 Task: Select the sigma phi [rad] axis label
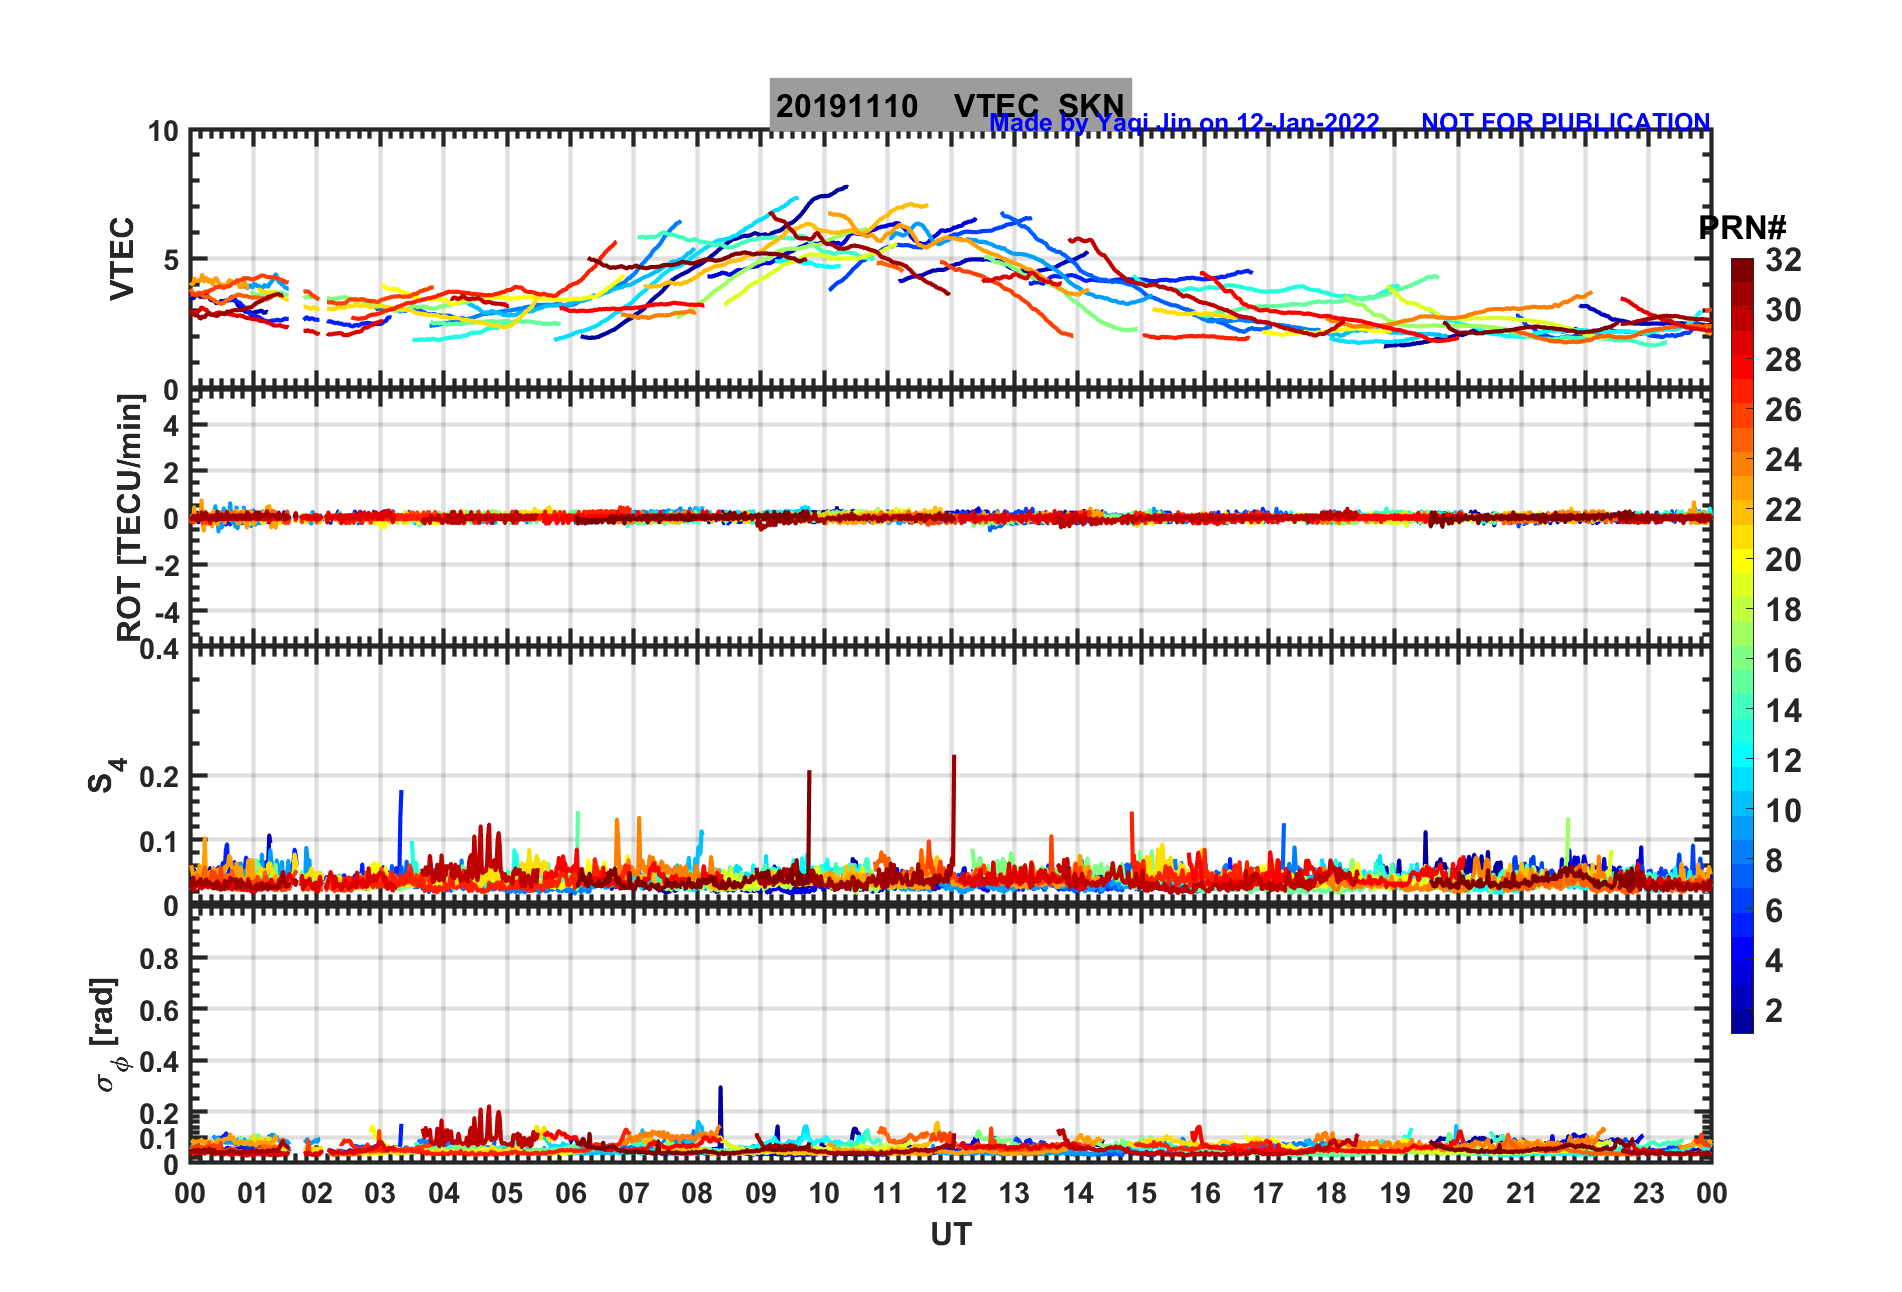pyautogui.click(x=108, y=1035)
